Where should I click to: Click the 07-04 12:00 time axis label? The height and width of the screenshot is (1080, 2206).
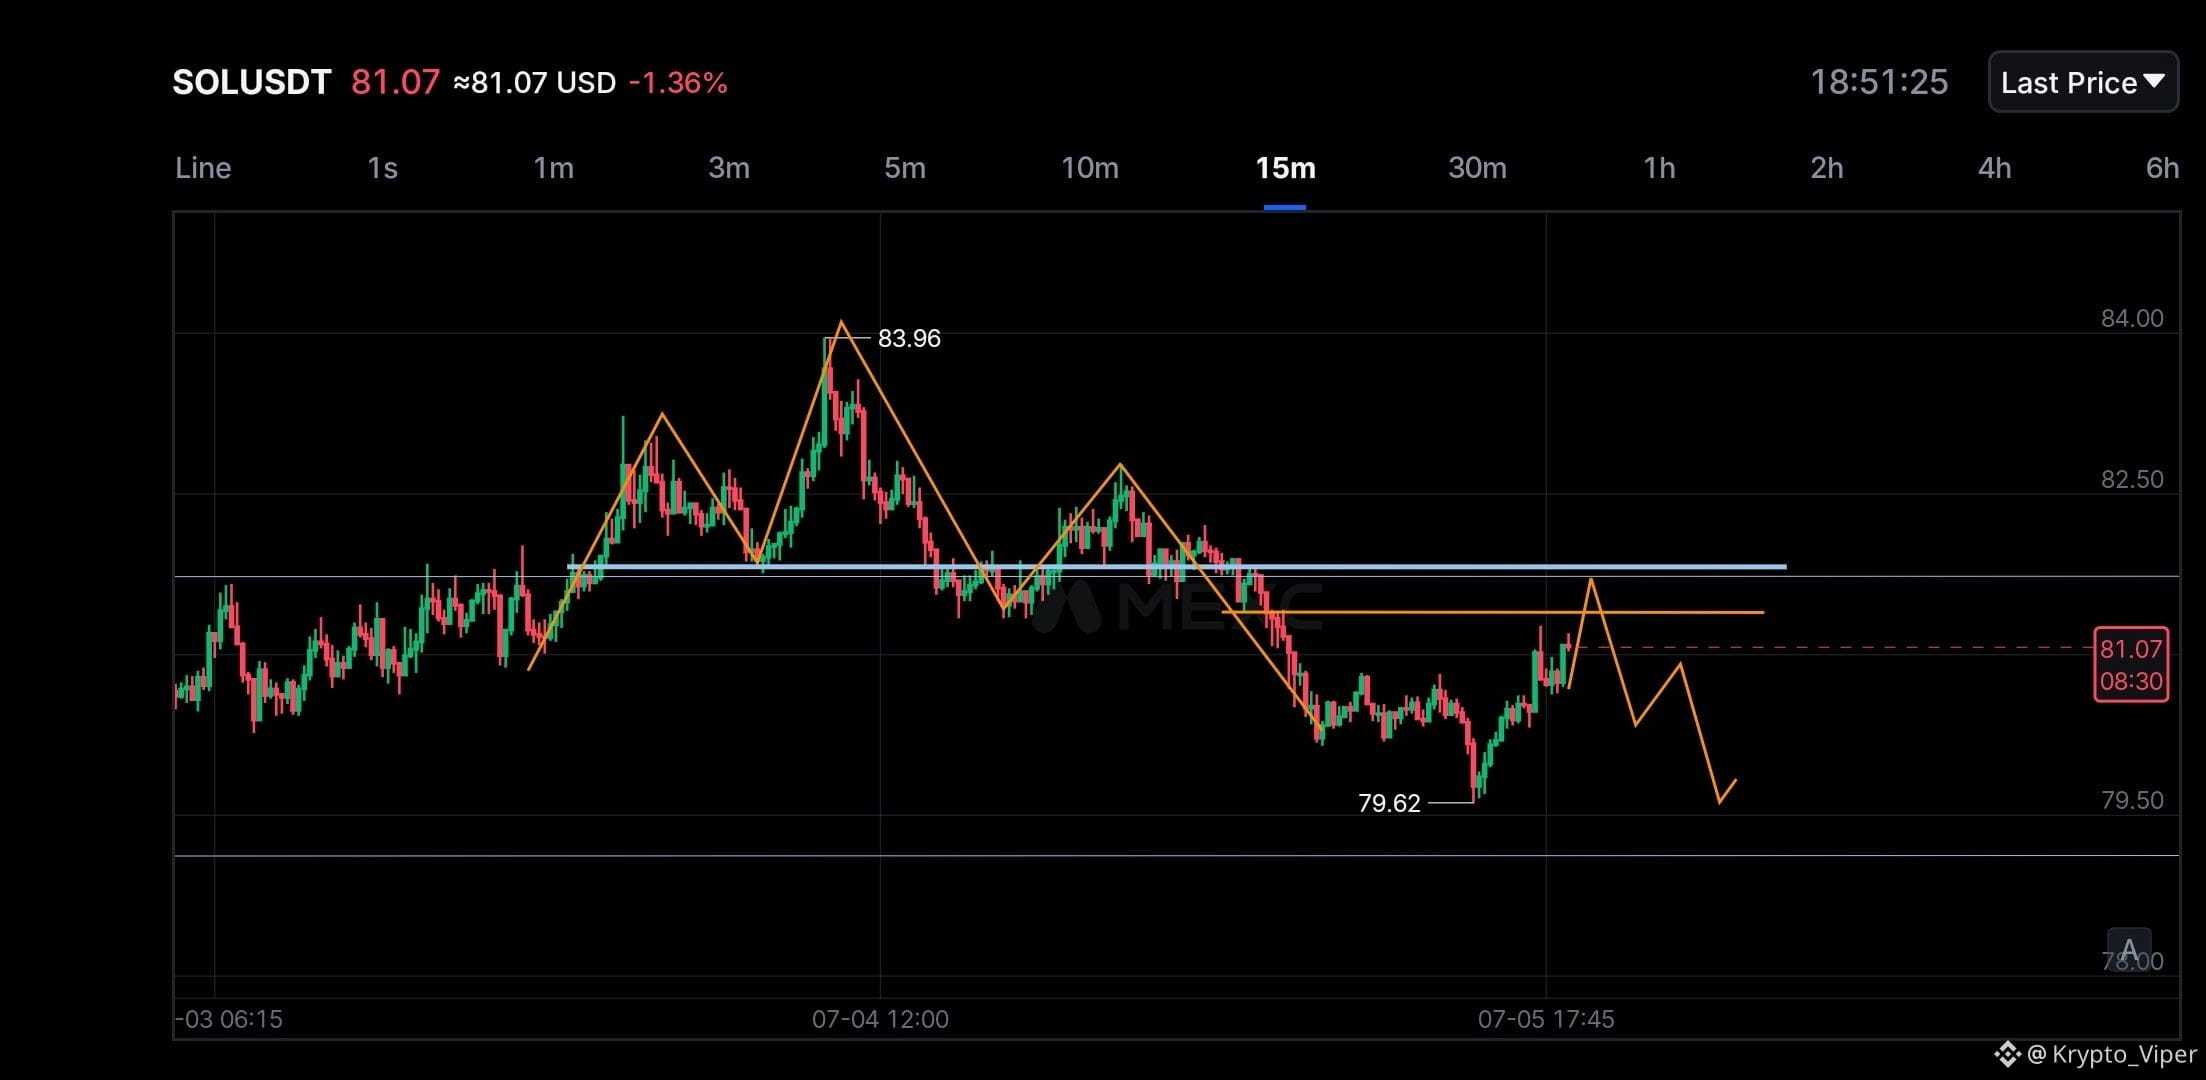(x=880, y=1019)
